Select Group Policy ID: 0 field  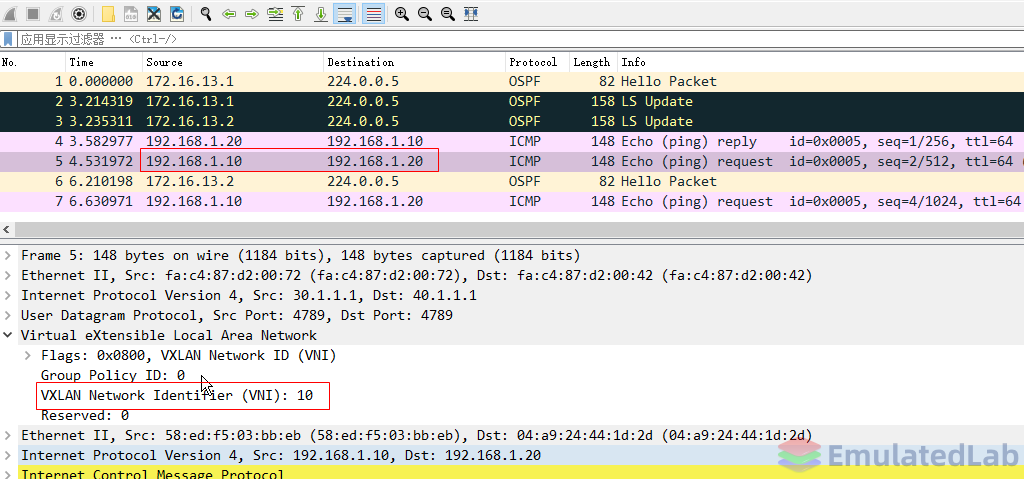tap(113, 375)
